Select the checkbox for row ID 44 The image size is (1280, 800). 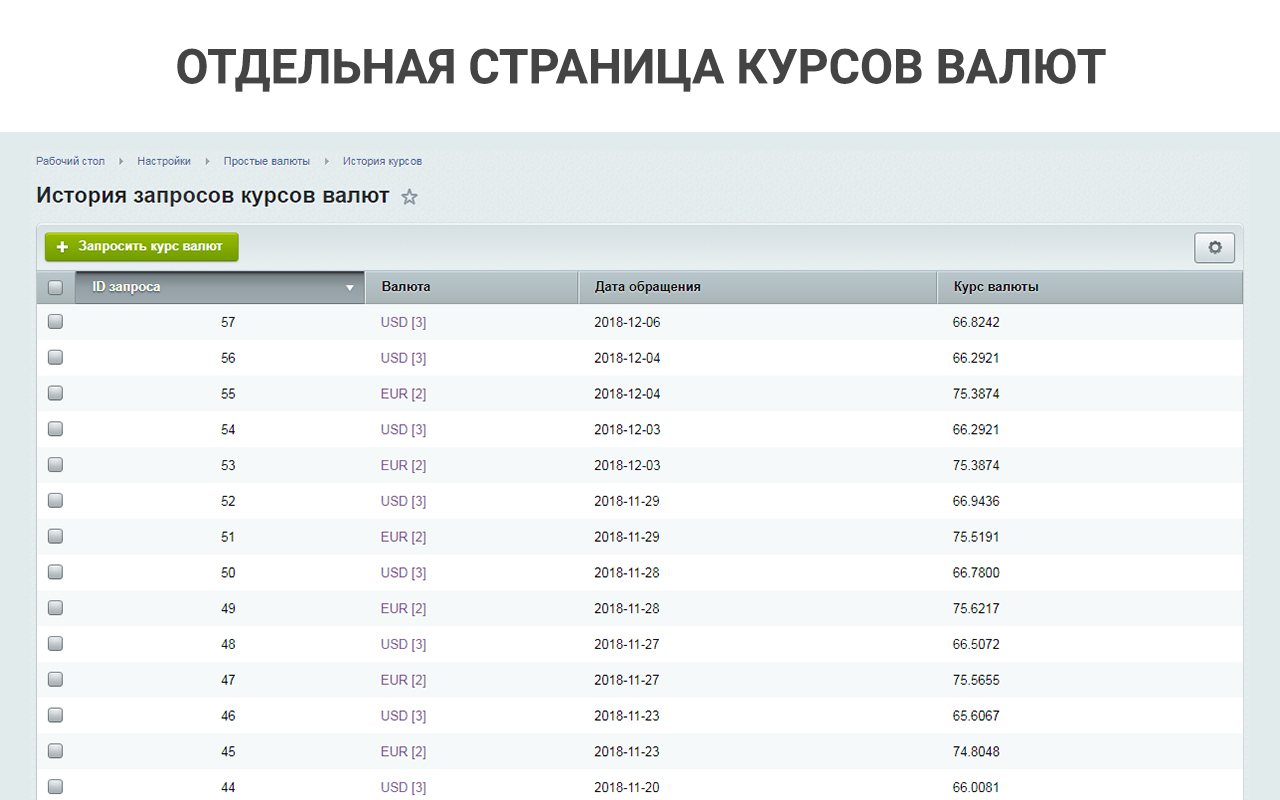point(55,787)
